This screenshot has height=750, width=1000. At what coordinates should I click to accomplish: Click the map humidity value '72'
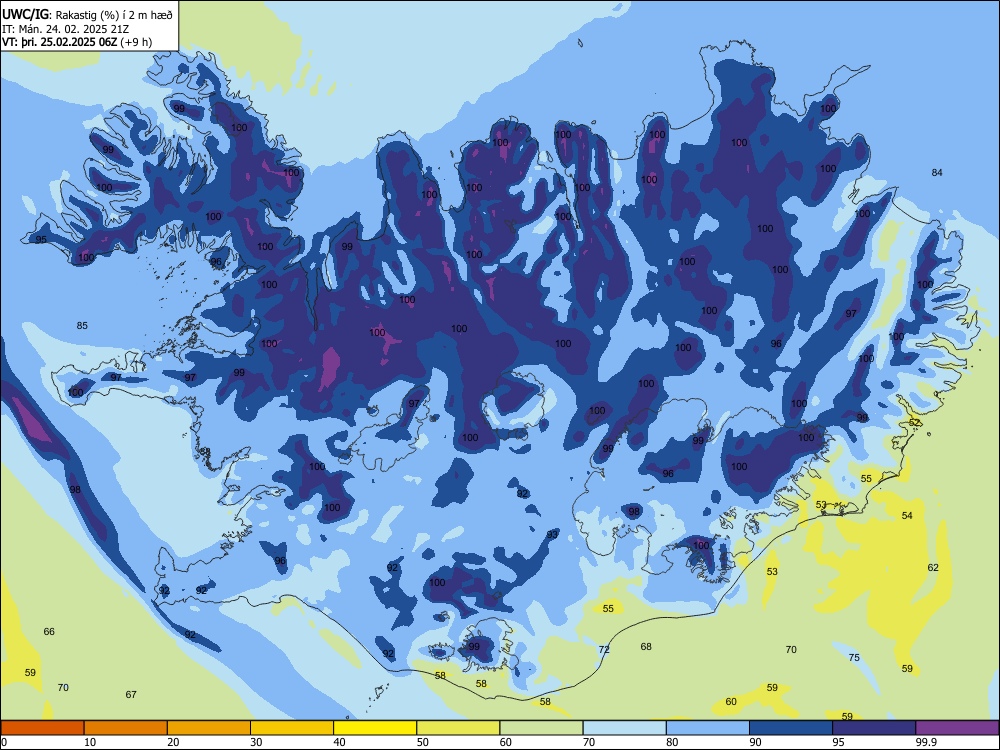[x=604, y=649]
